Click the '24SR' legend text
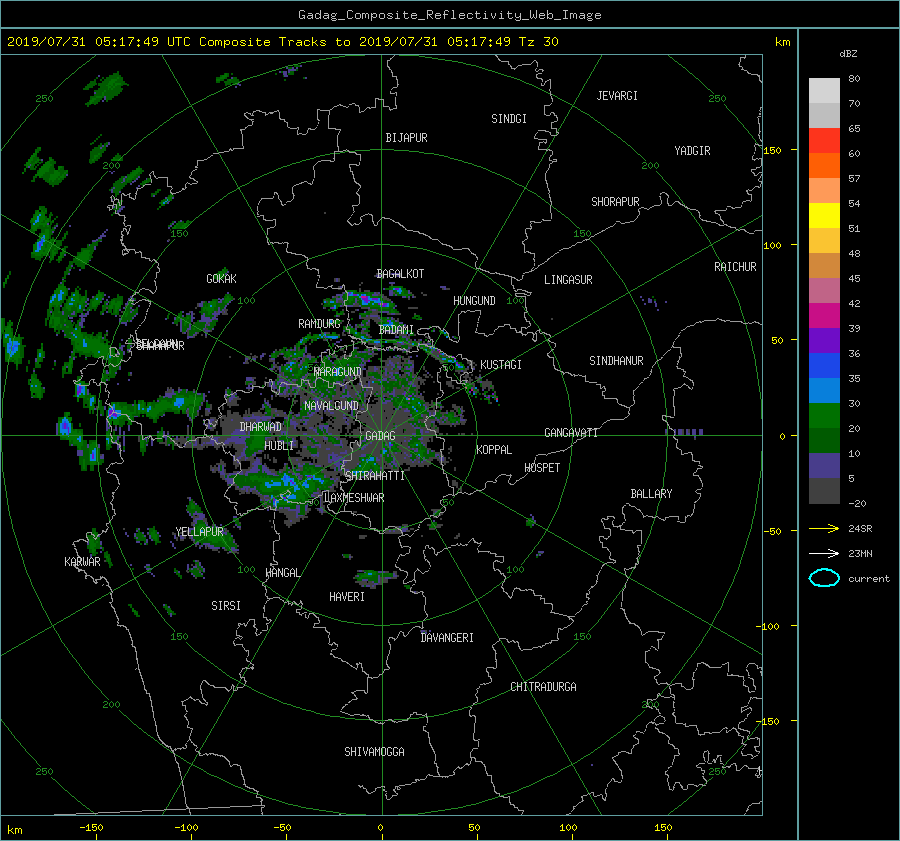The height and width of the screenshot is (841, 900). click(x=860, y=528)
